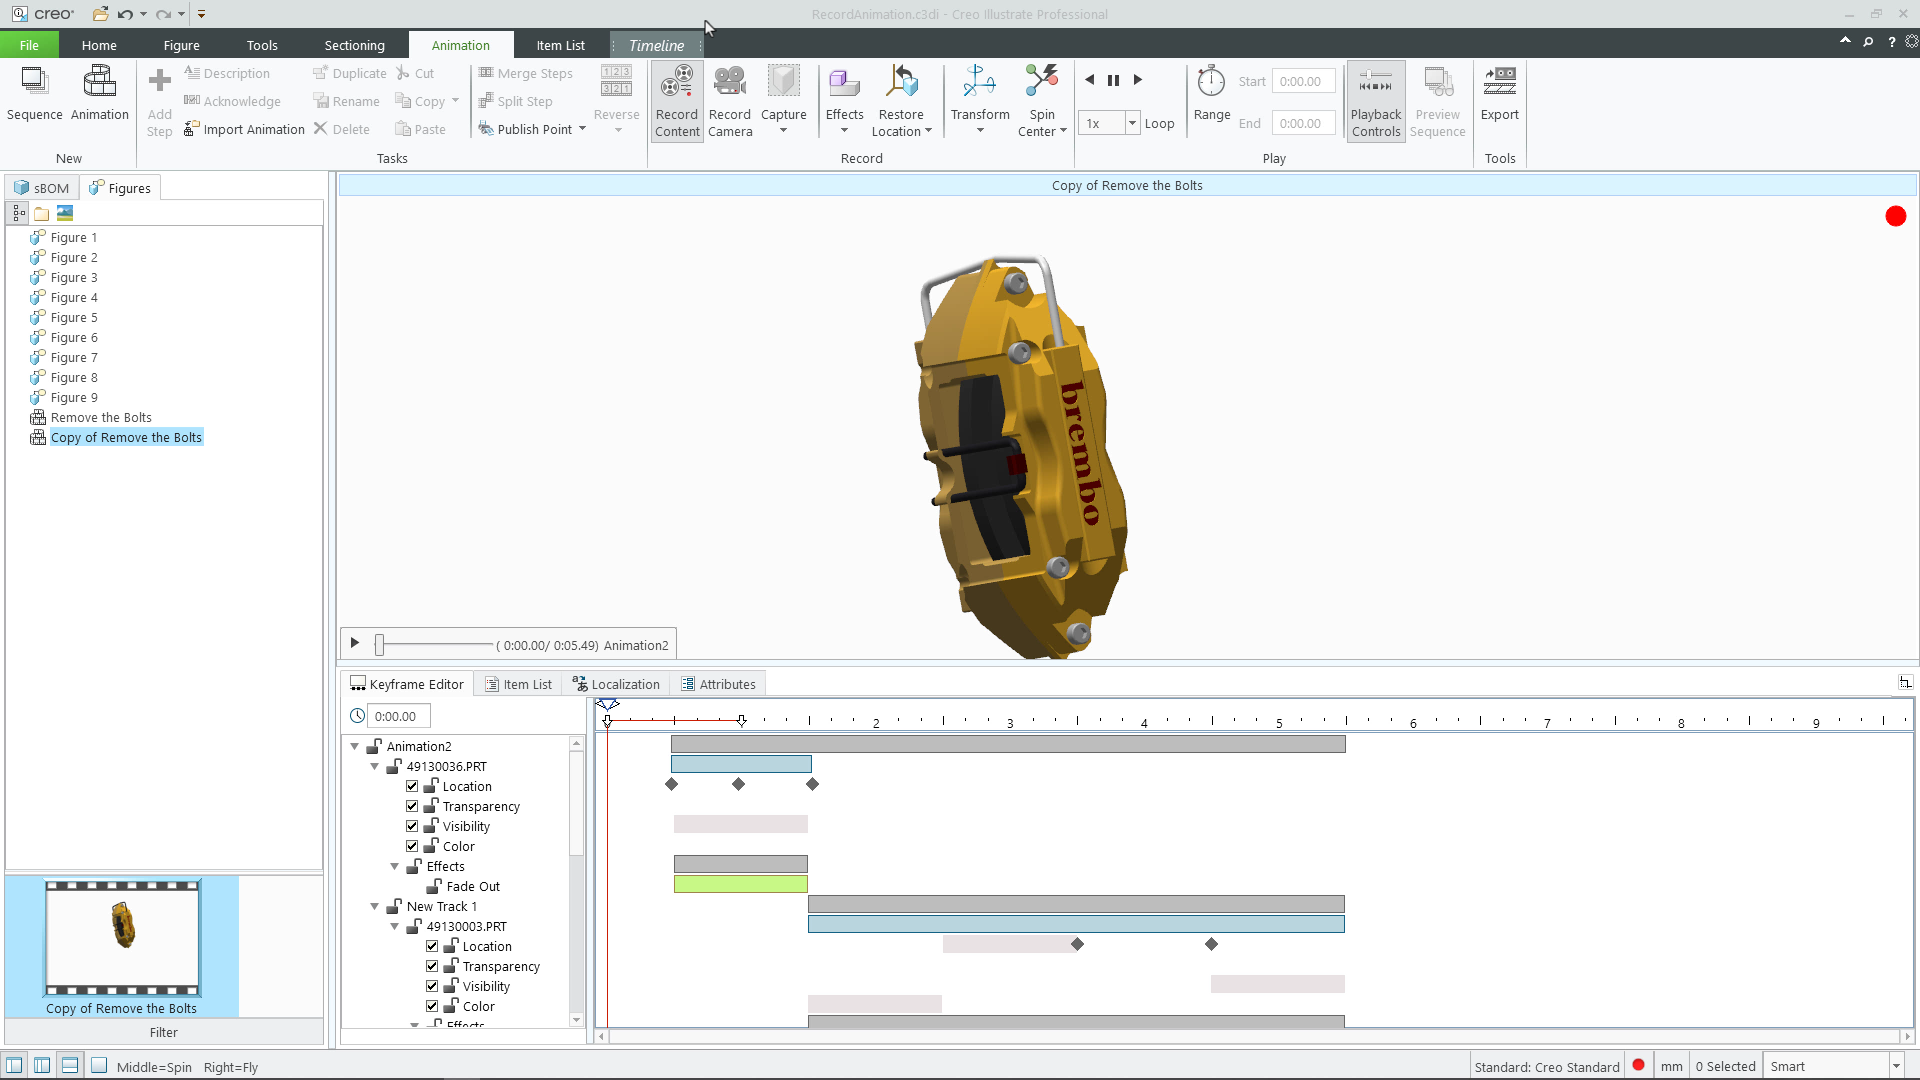Click the folder icon in Figures panel toolbar

point(41,213)
